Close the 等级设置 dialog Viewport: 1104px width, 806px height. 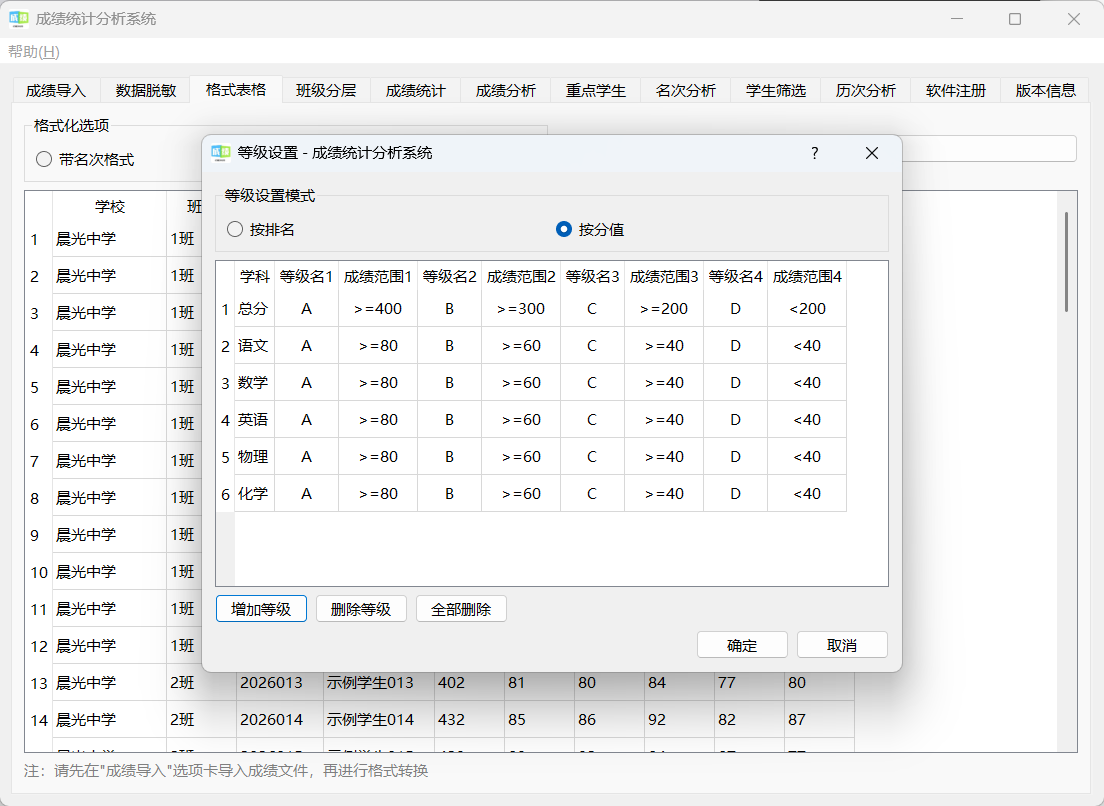pos(872,153)
